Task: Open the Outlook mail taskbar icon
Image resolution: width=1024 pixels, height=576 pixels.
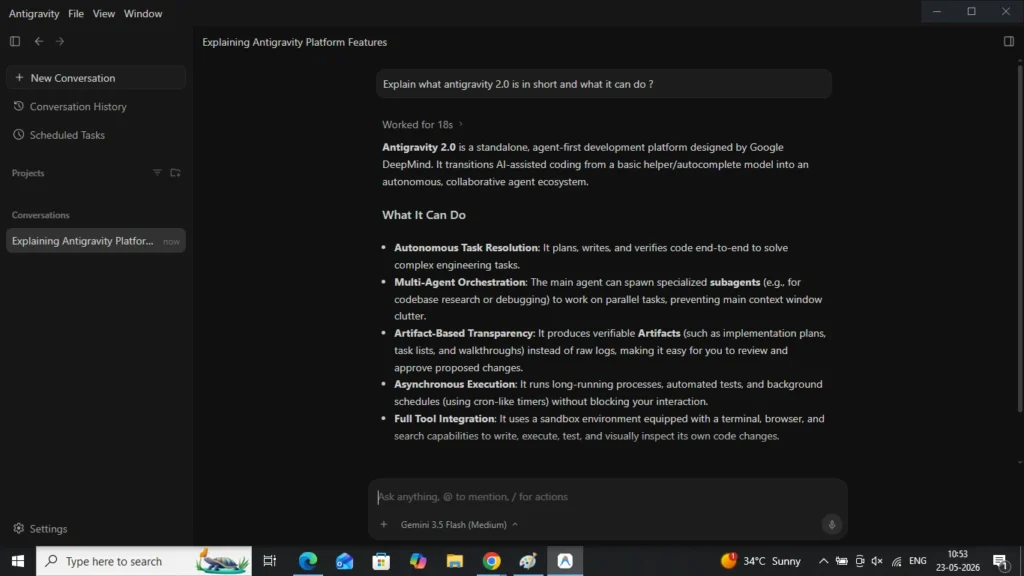Action: [x=345, y=561]
